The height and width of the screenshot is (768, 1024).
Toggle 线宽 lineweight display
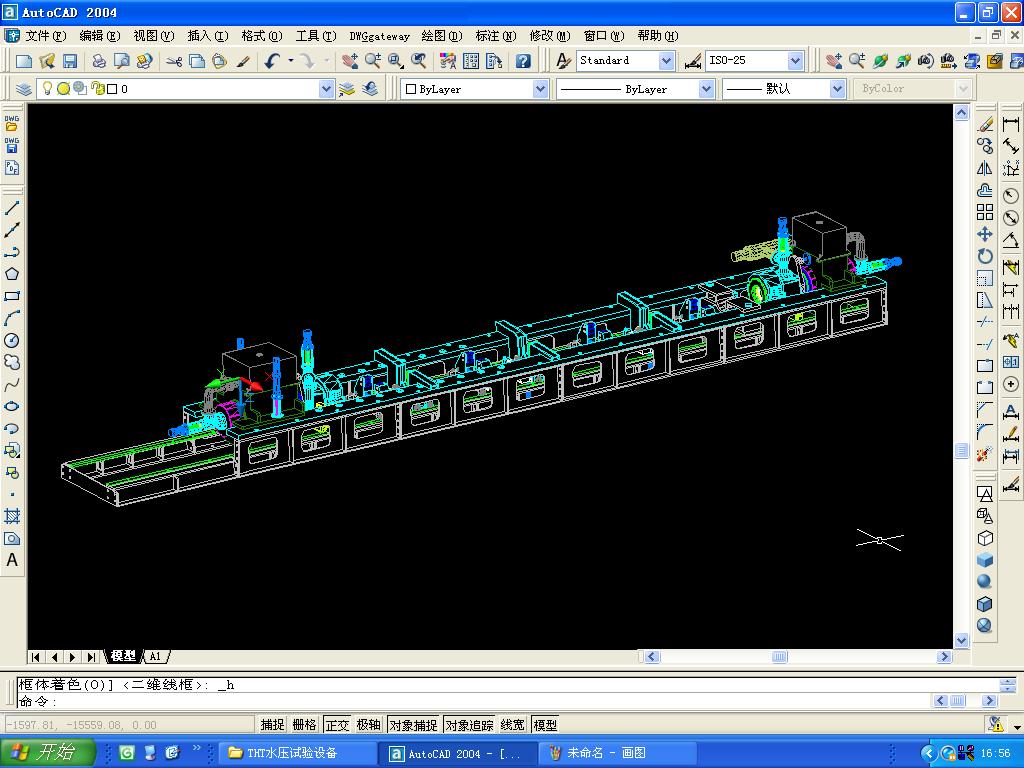513,725
